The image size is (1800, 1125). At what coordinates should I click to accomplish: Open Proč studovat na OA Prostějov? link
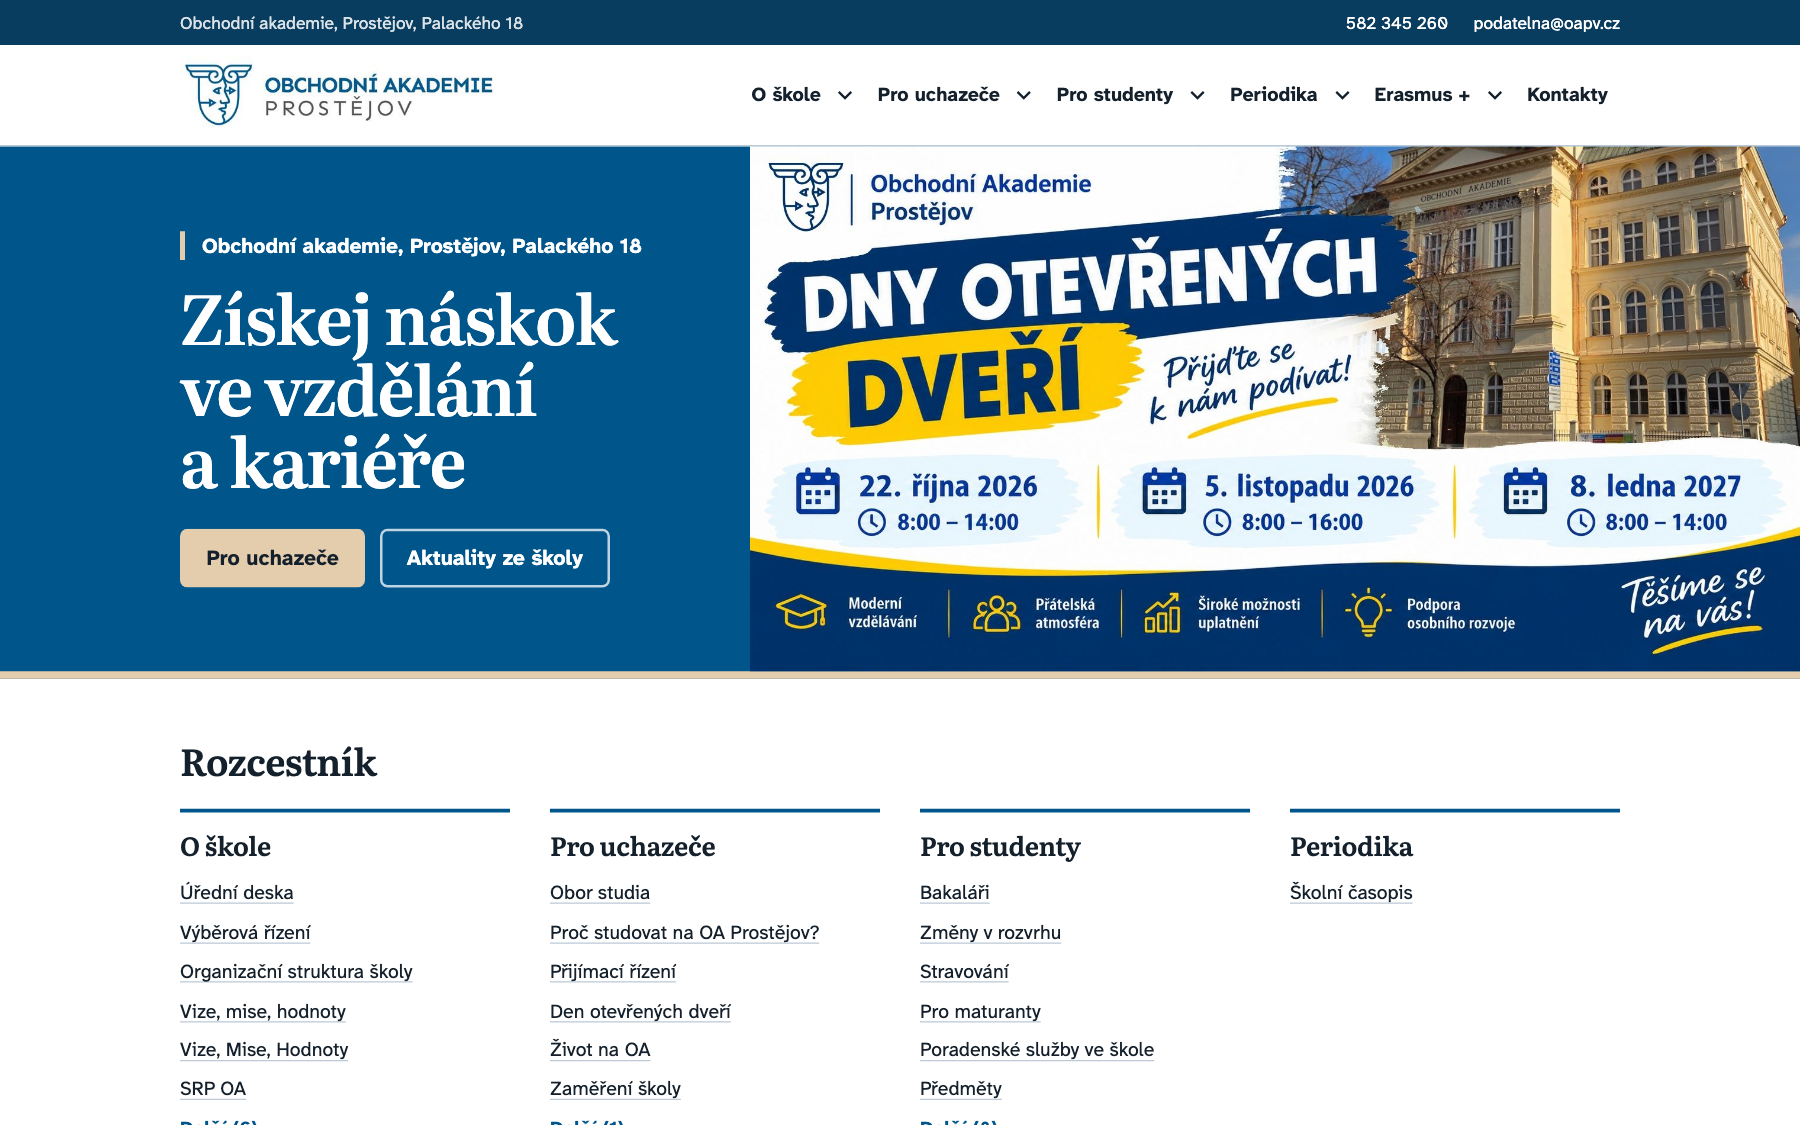(684, 932)
